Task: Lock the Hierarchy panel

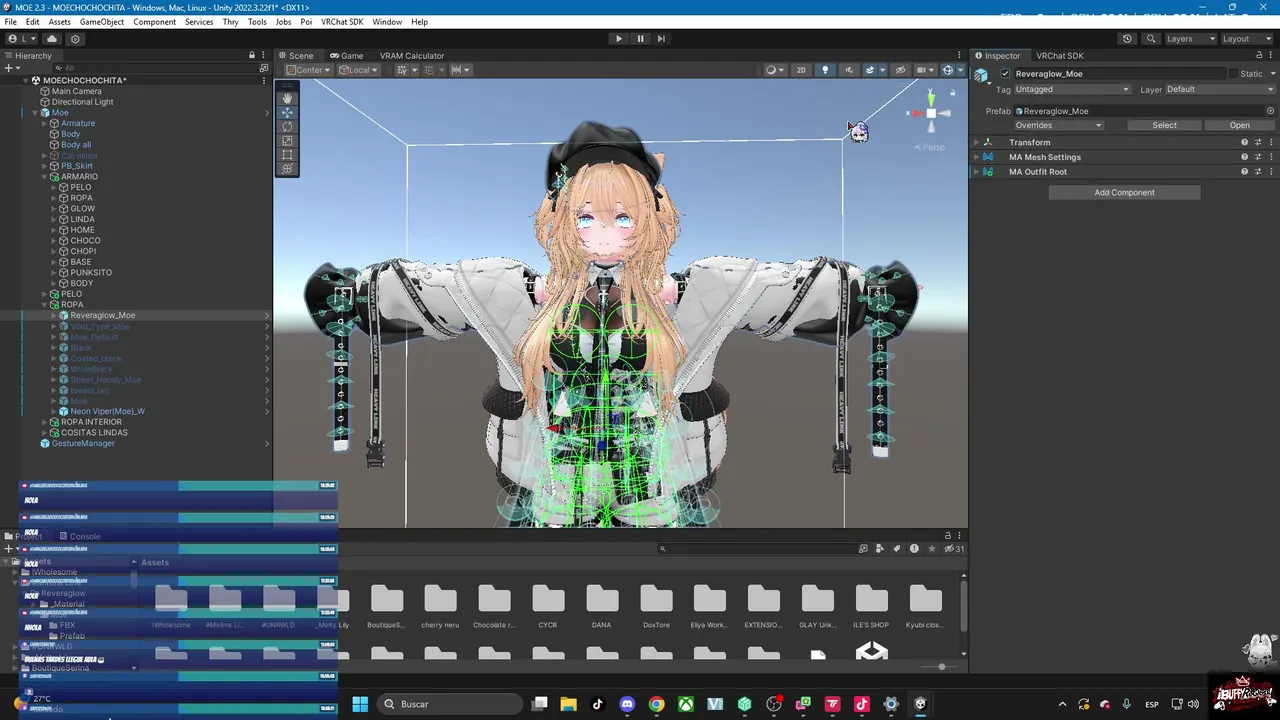Action: (x=252, y=55)
